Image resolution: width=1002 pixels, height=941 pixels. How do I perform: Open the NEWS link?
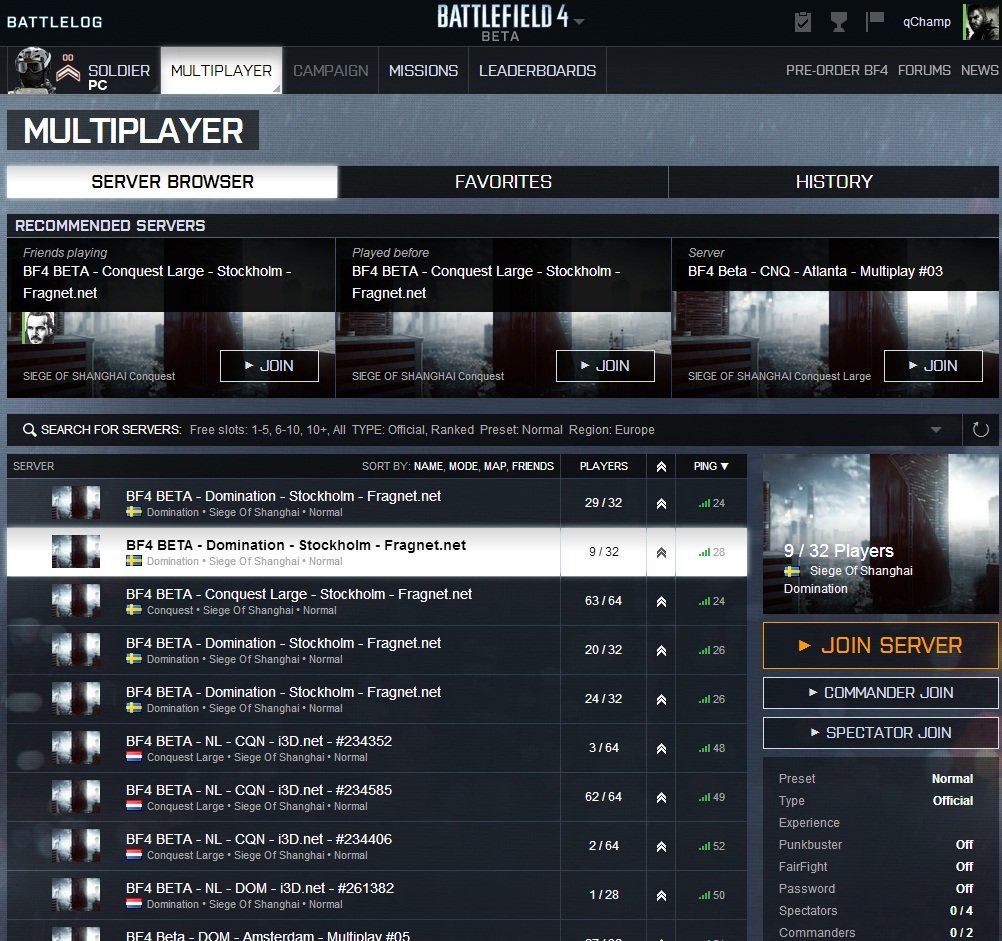tap(979, 70)
